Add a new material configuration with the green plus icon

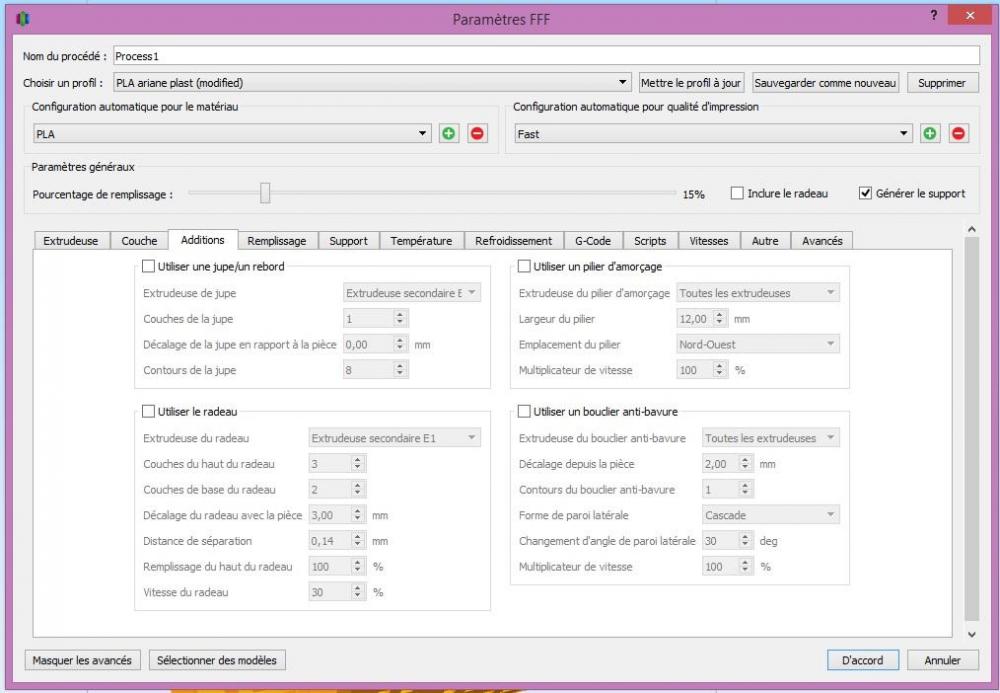pyautogui.click(x=449, y=133)
